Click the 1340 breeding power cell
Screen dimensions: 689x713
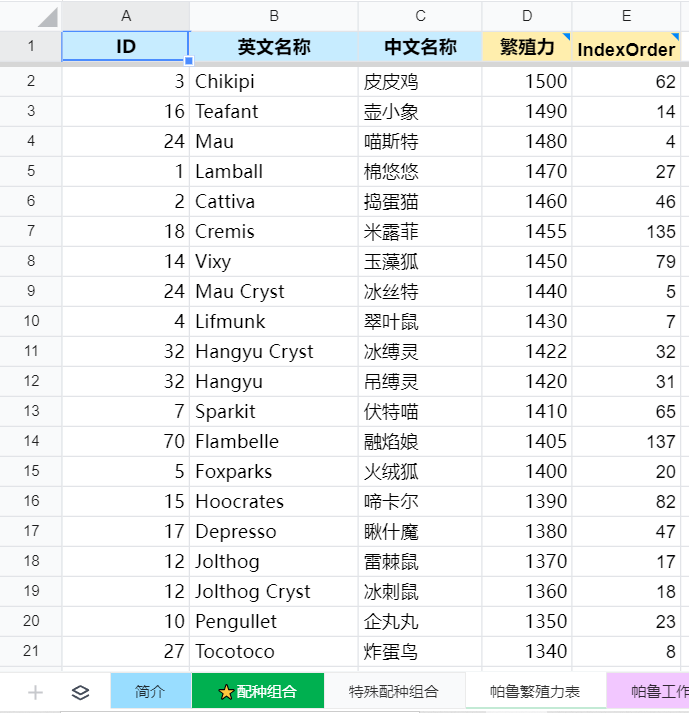[x=527, y=652]
